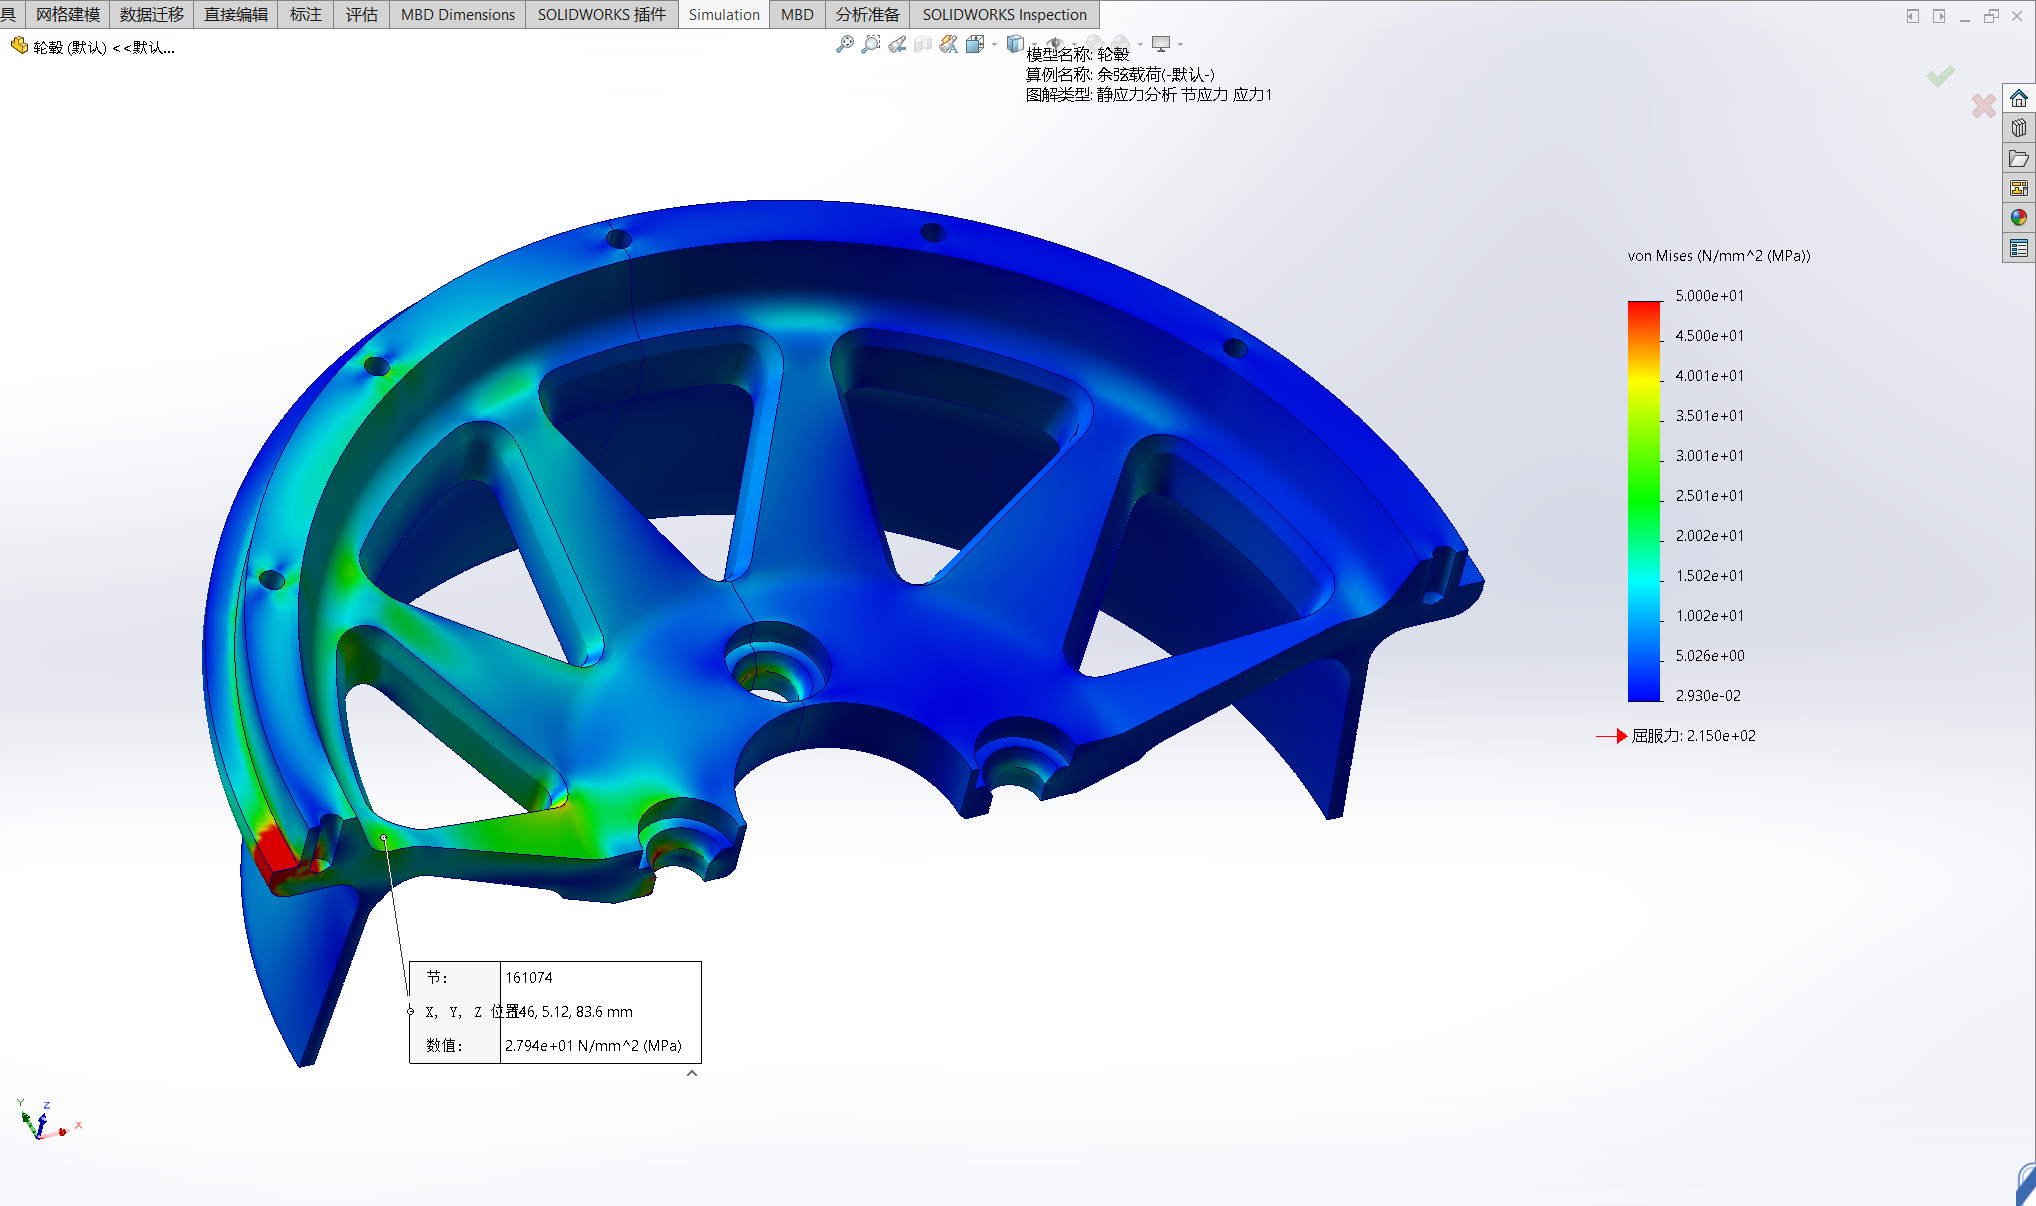Confirm with the green checkmark
This screenshot has height=1206, width=2036.
click(1941, 76)
